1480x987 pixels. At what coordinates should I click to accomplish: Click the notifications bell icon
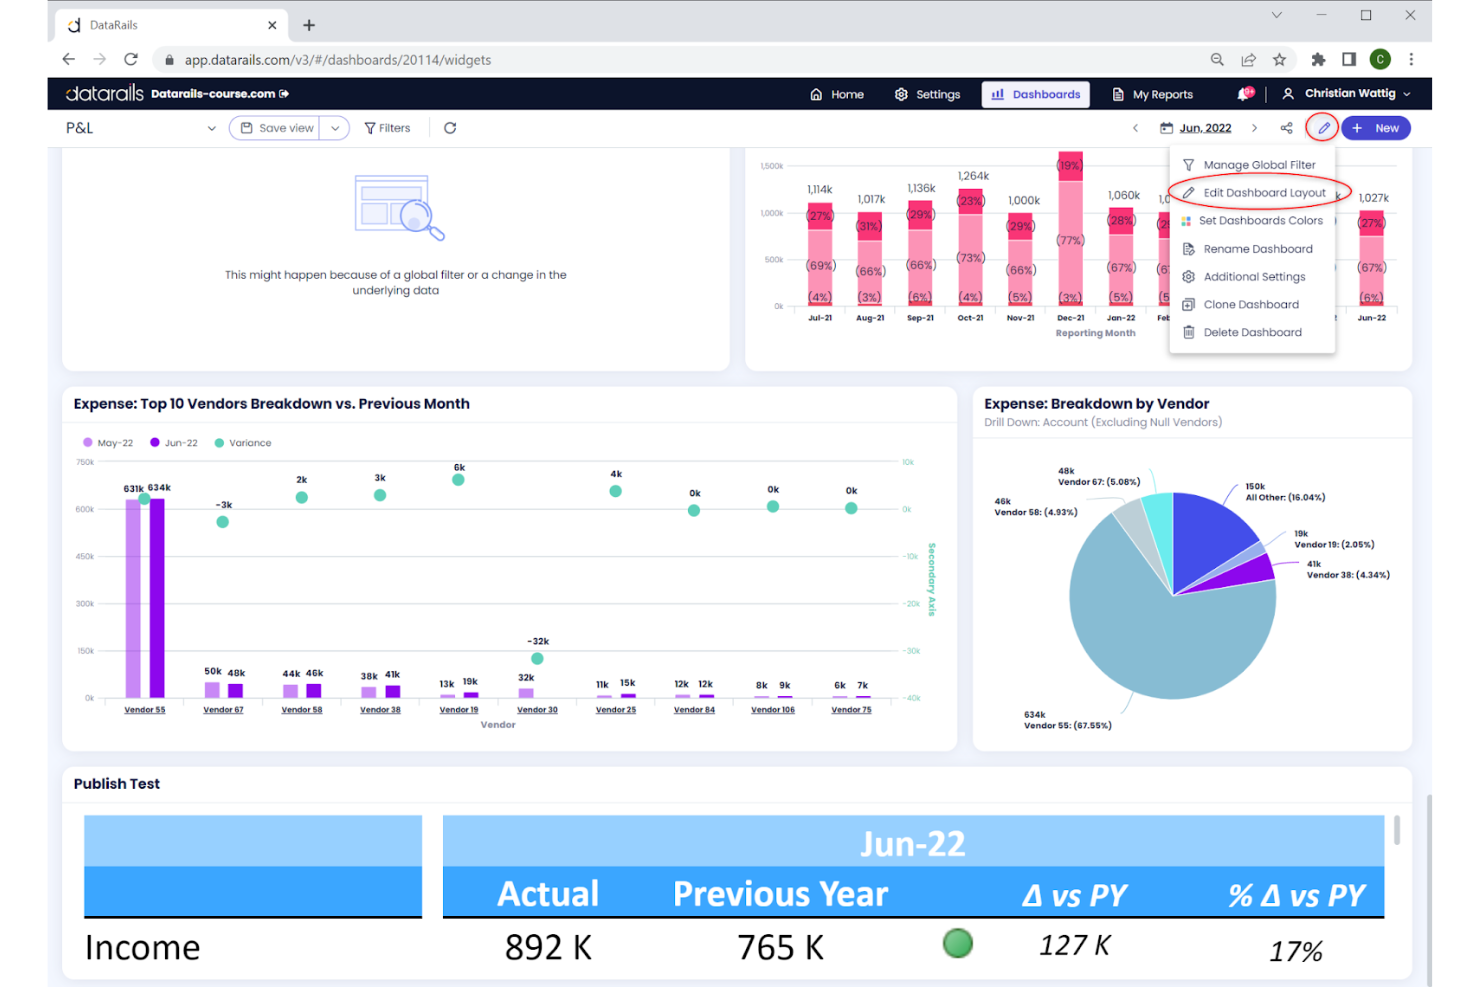click(1244, 93)
